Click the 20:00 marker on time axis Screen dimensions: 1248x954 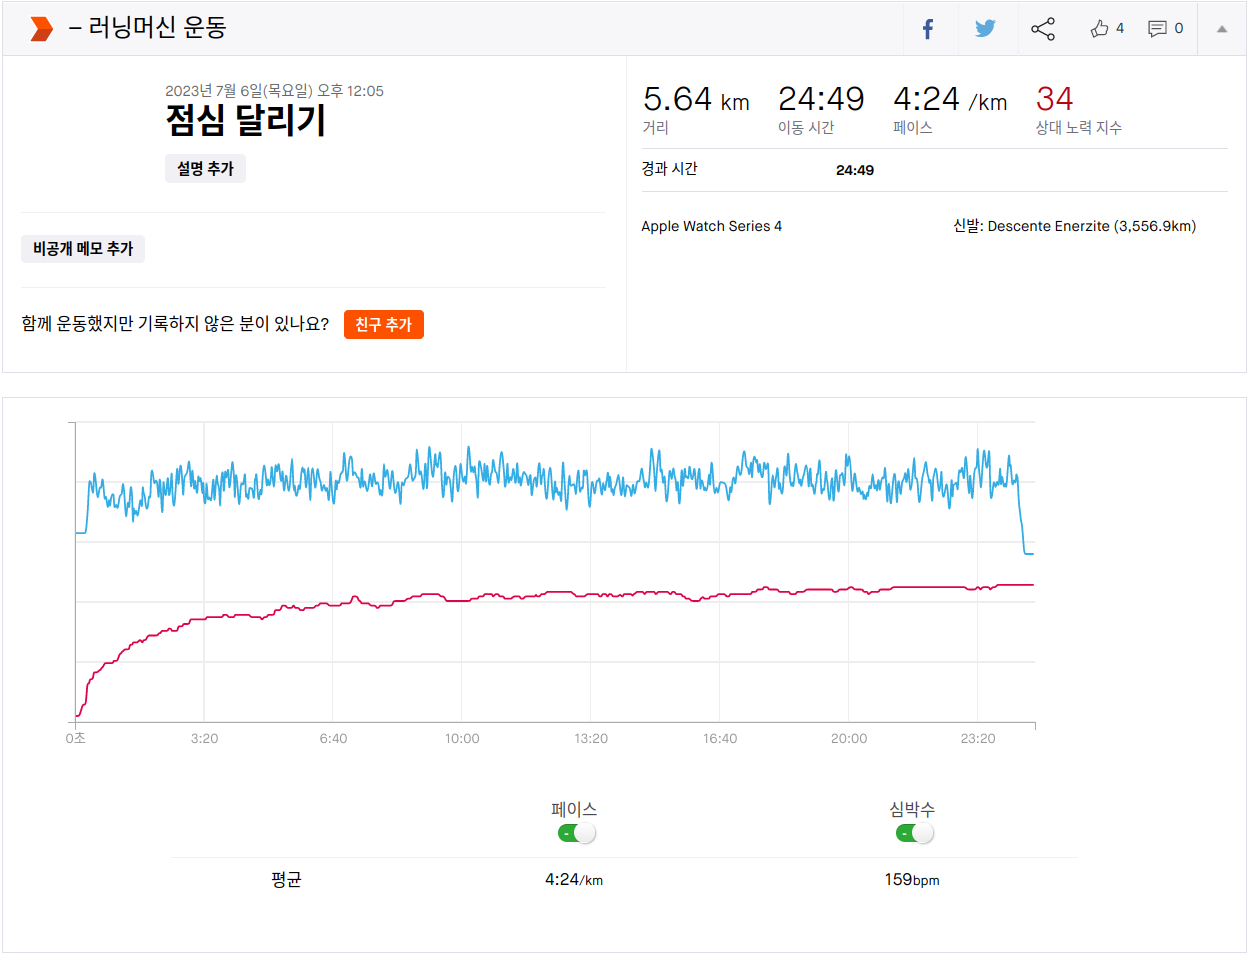849,739
